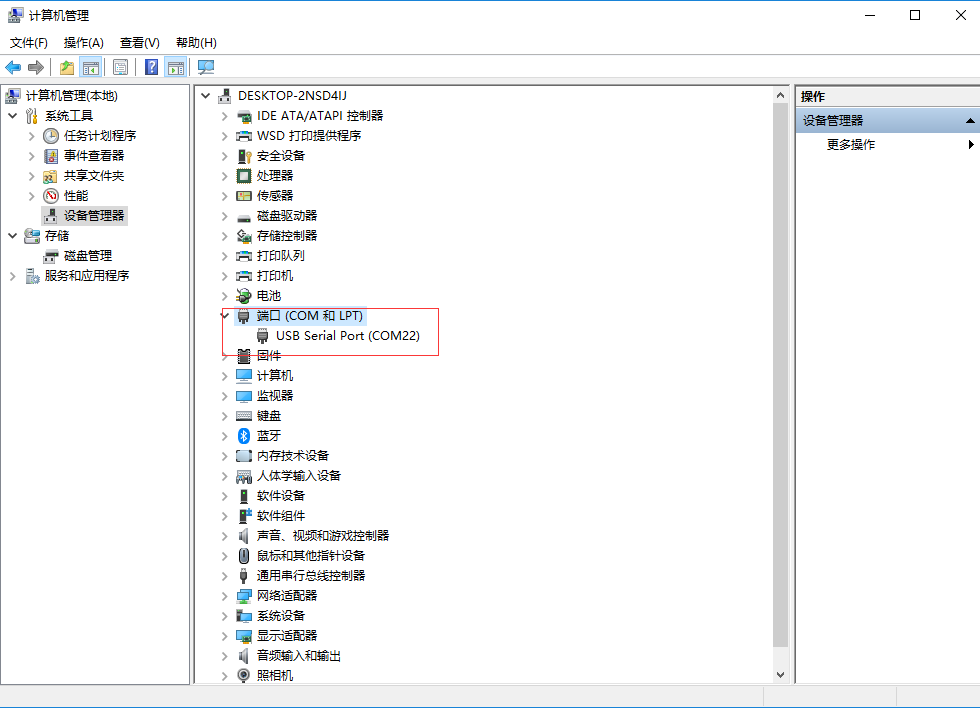
Task: Click the Bluetooth icon beside 蓝牙
Action: (244, 436)
